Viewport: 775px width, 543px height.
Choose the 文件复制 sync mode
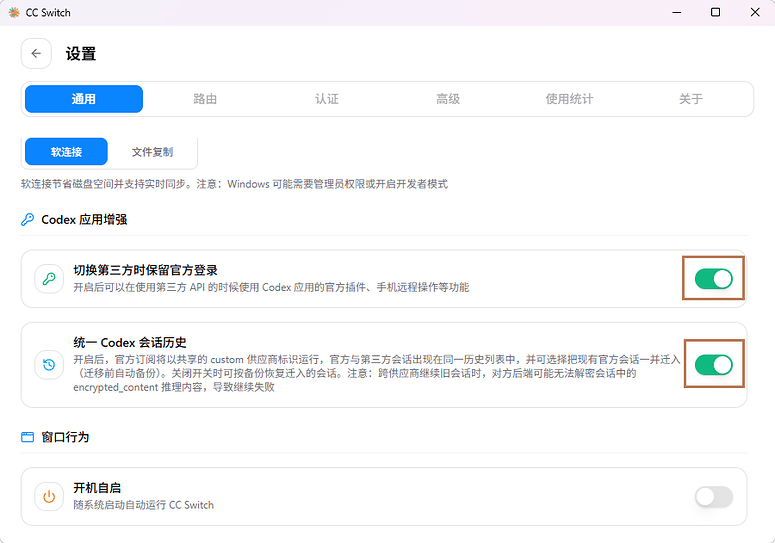(x=152, y=152)
